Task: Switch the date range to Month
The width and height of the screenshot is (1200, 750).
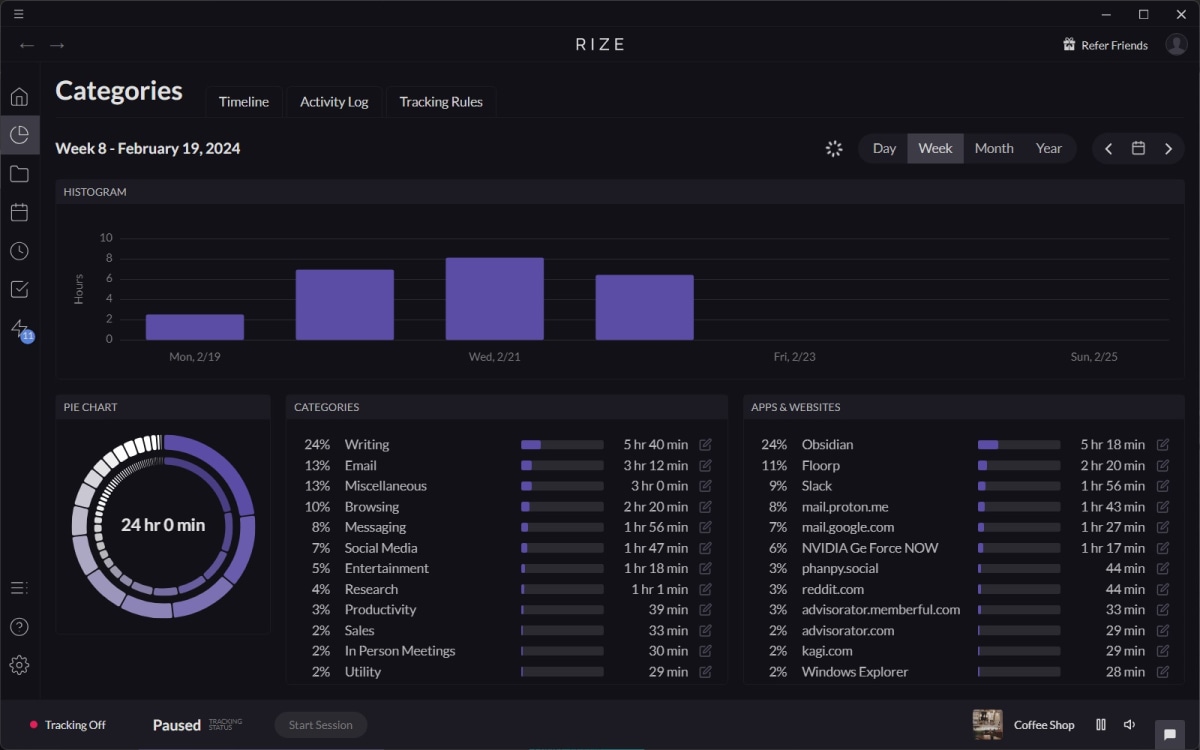Action: point(994,148)
